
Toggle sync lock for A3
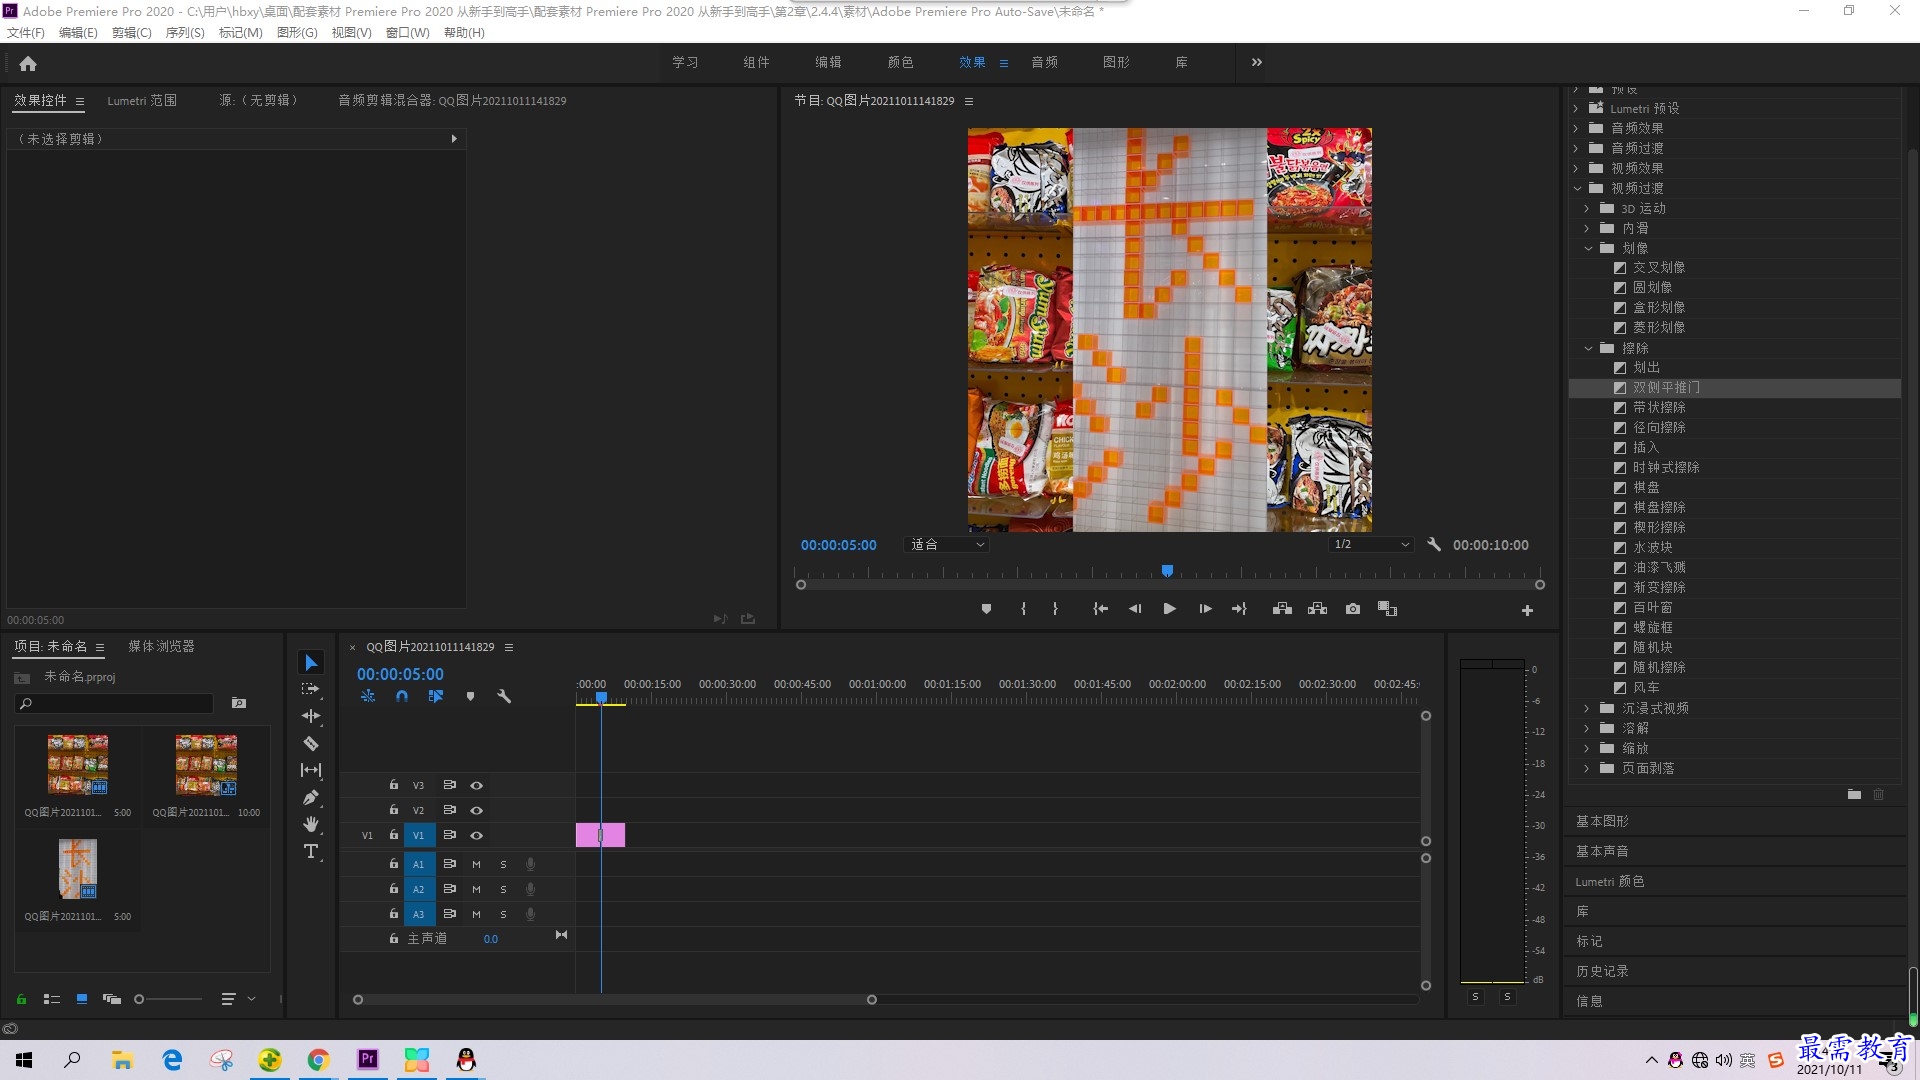449,914
